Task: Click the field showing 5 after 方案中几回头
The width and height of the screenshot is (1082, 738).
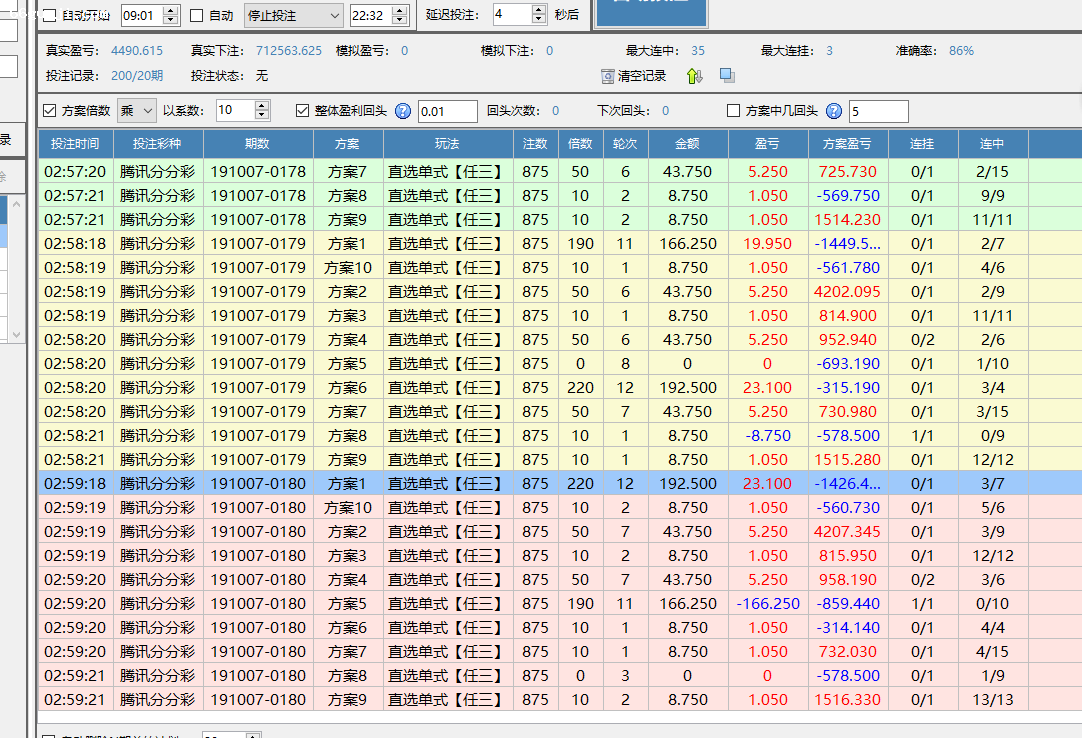Action: pos(878,111)
